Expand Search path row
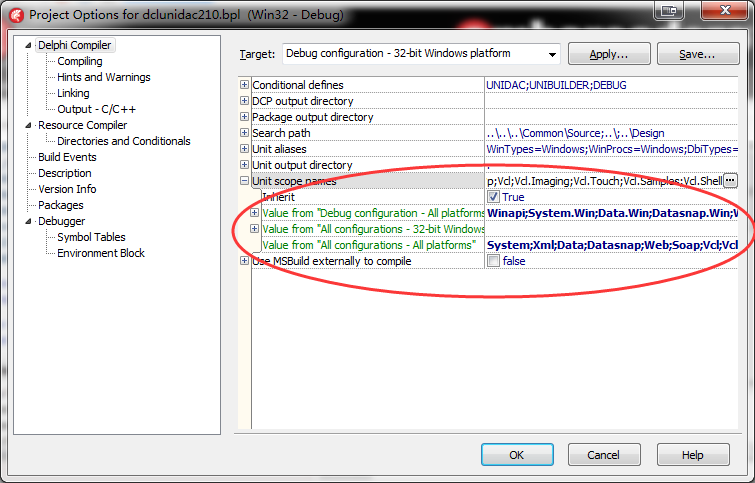Image resolution: width=755 pixels, height=483 pixels. pos(244,132)
